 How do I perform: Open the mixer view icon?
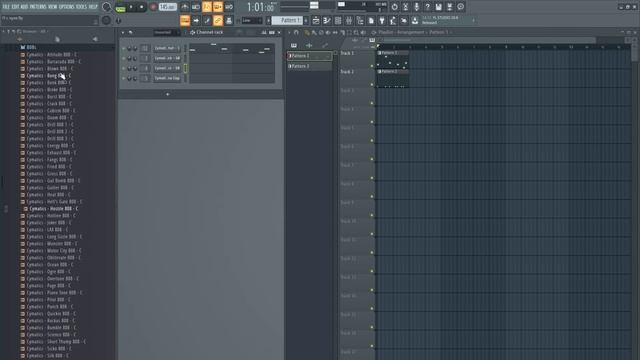349,20
